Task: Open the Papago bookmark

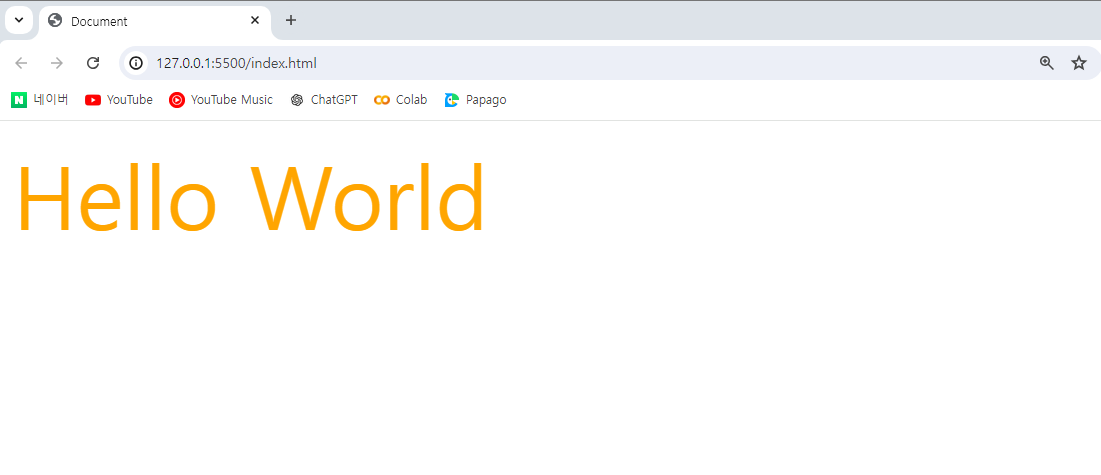Action: click(476, 100)
